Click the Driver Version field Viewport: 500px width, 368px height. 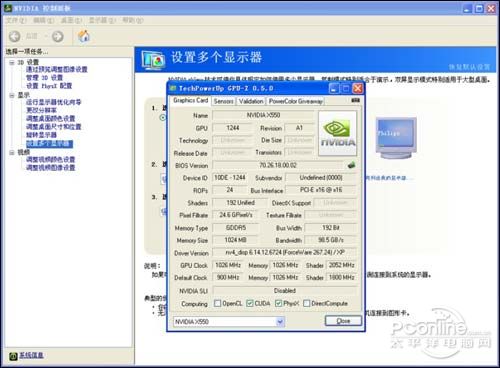tap(284, 253)
